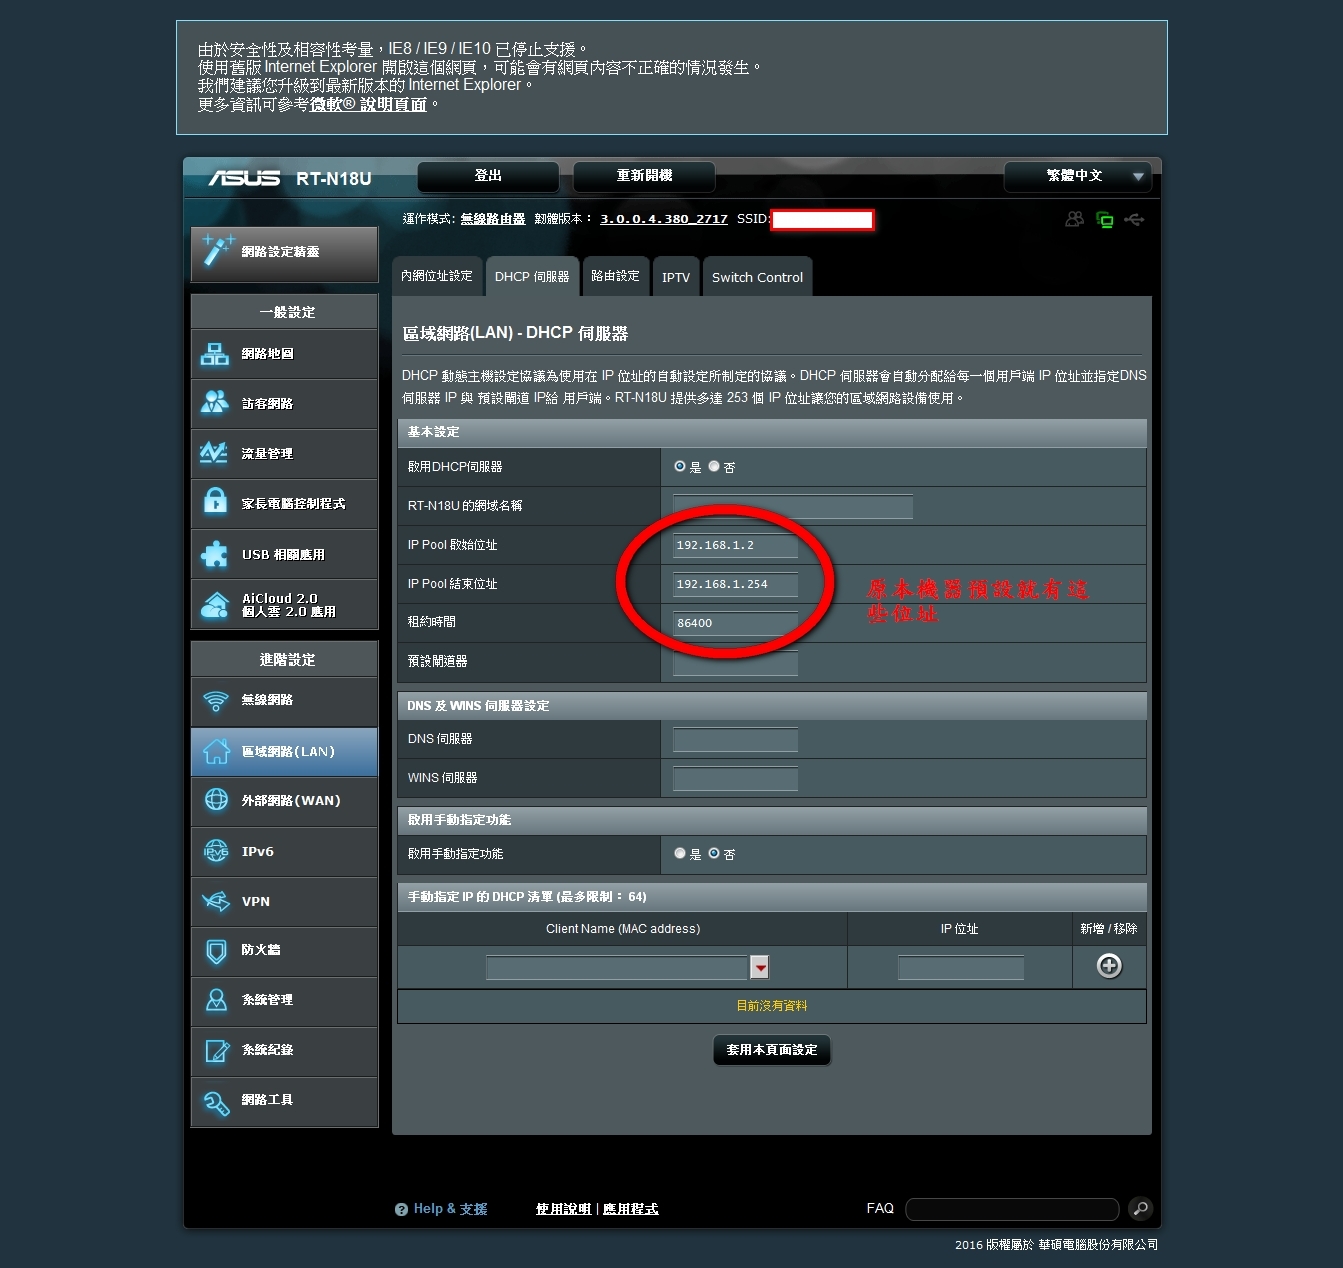Click the WINS server input field
The image size is (1343, 1268).
click(735, 778)
